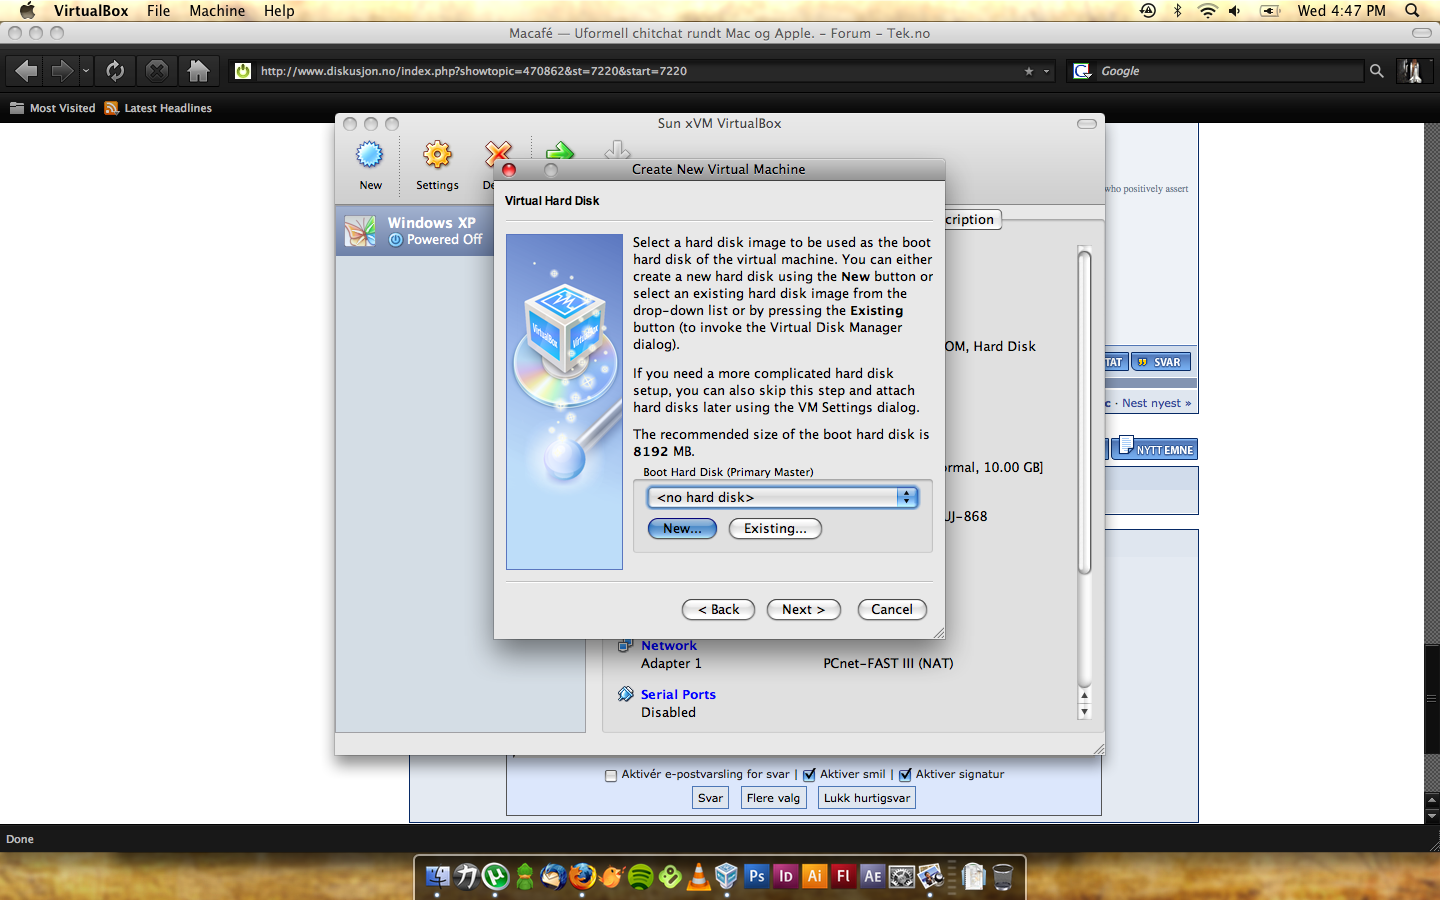Open the Network link in VM details
Viewport: 1440px width, 900px height.
(x=669, y=646)
